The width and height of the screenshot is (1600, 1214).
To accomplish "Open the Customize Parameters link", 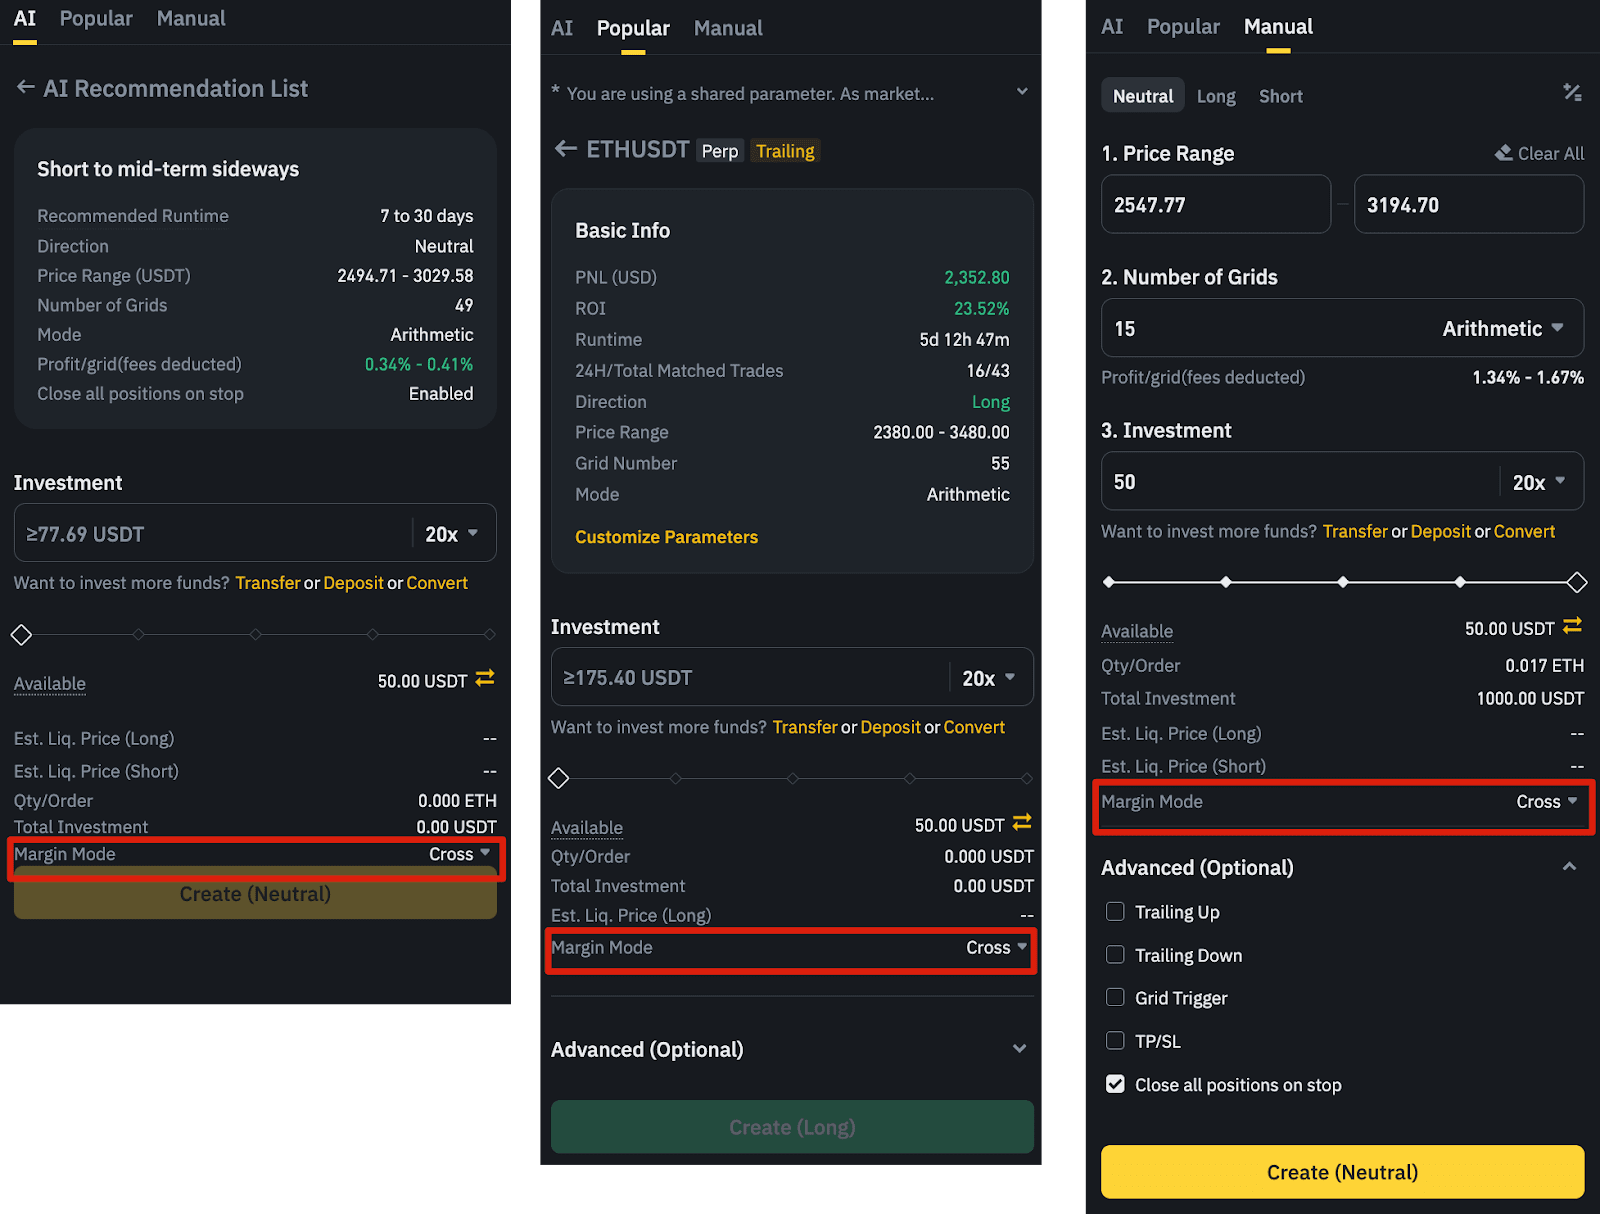I will 666,537.
